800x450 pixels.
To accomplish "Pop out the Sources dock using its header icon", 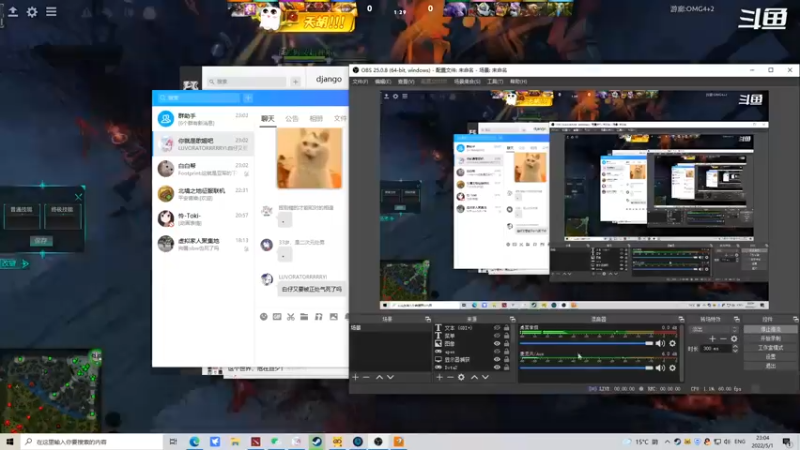I will coord(512,319).
